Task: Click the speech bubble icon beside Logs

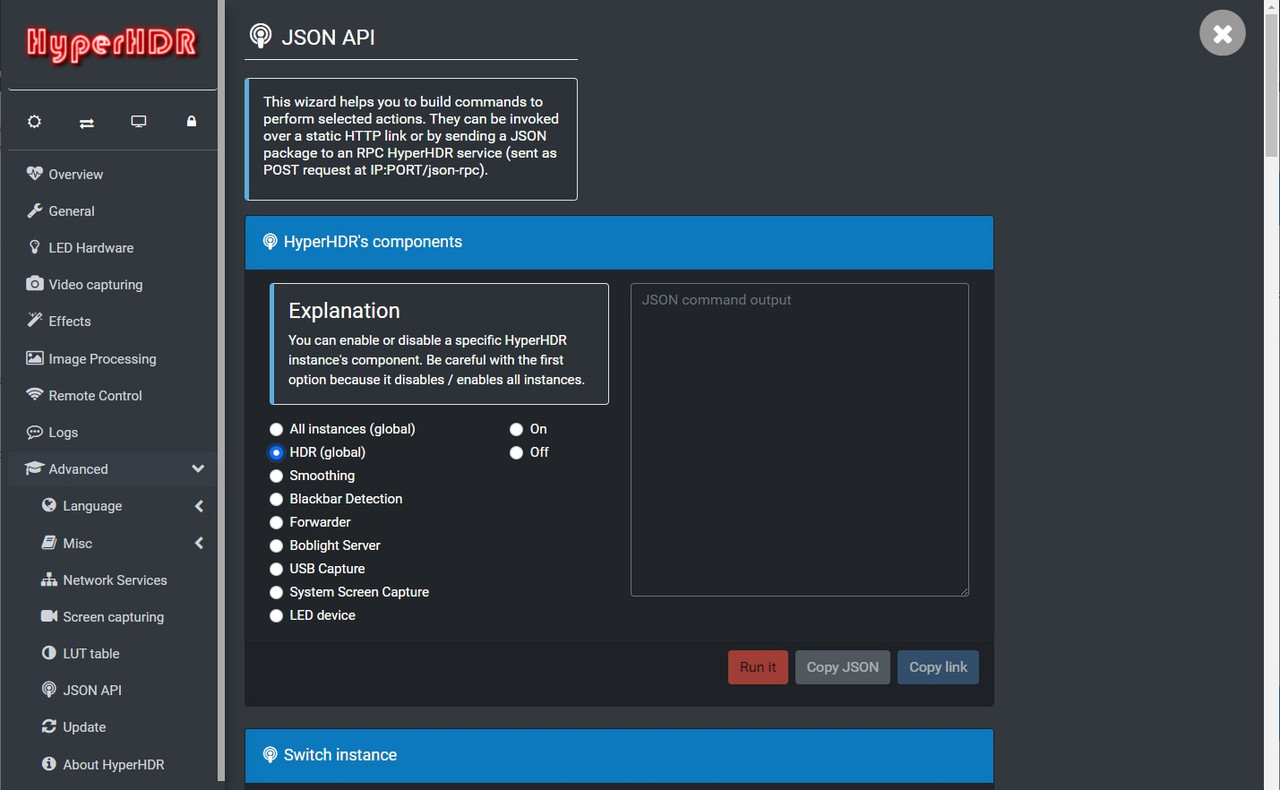Action: pyautogui.click(x=34, y=432)
